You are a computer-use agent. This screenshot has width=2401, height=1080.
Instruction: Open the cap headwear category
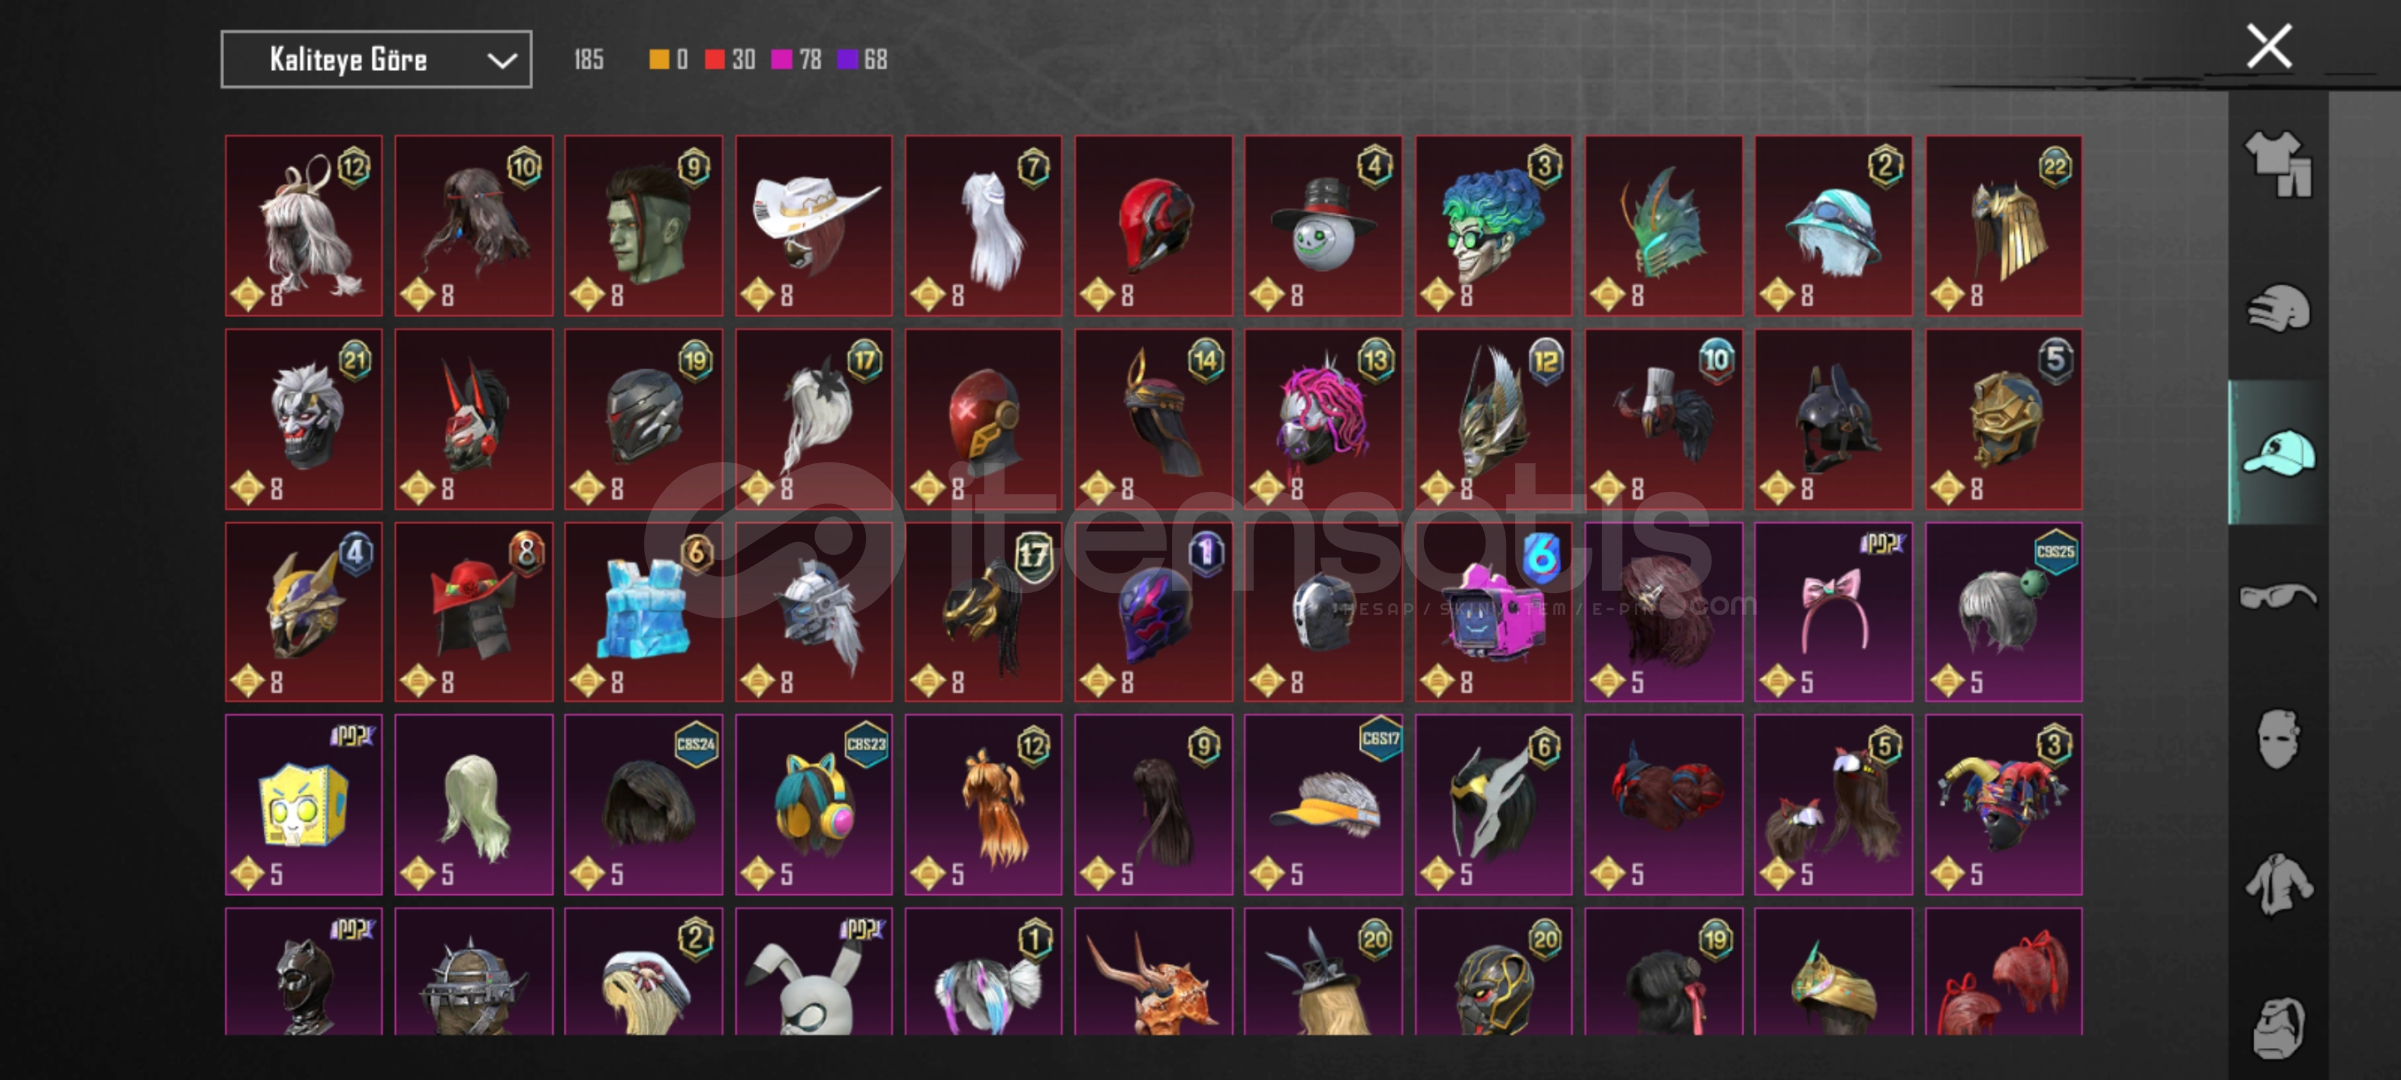(2278, 453)
